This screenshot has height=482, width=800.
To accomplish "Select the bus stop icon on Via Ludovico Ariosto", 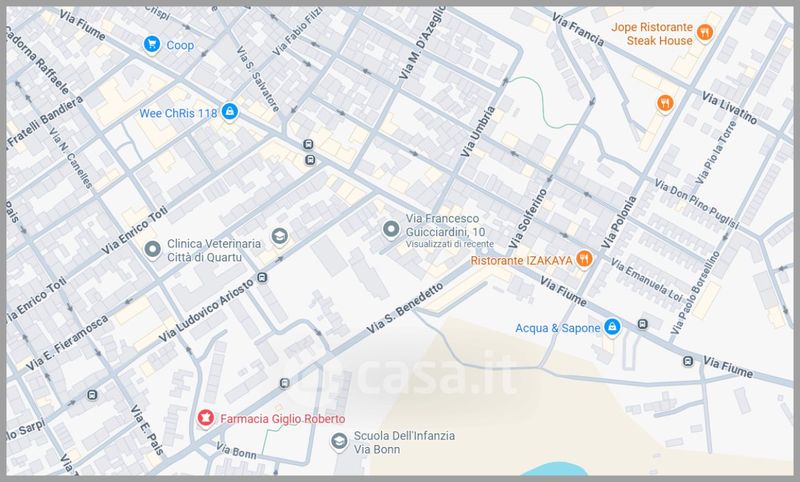I will coord(262,278).
